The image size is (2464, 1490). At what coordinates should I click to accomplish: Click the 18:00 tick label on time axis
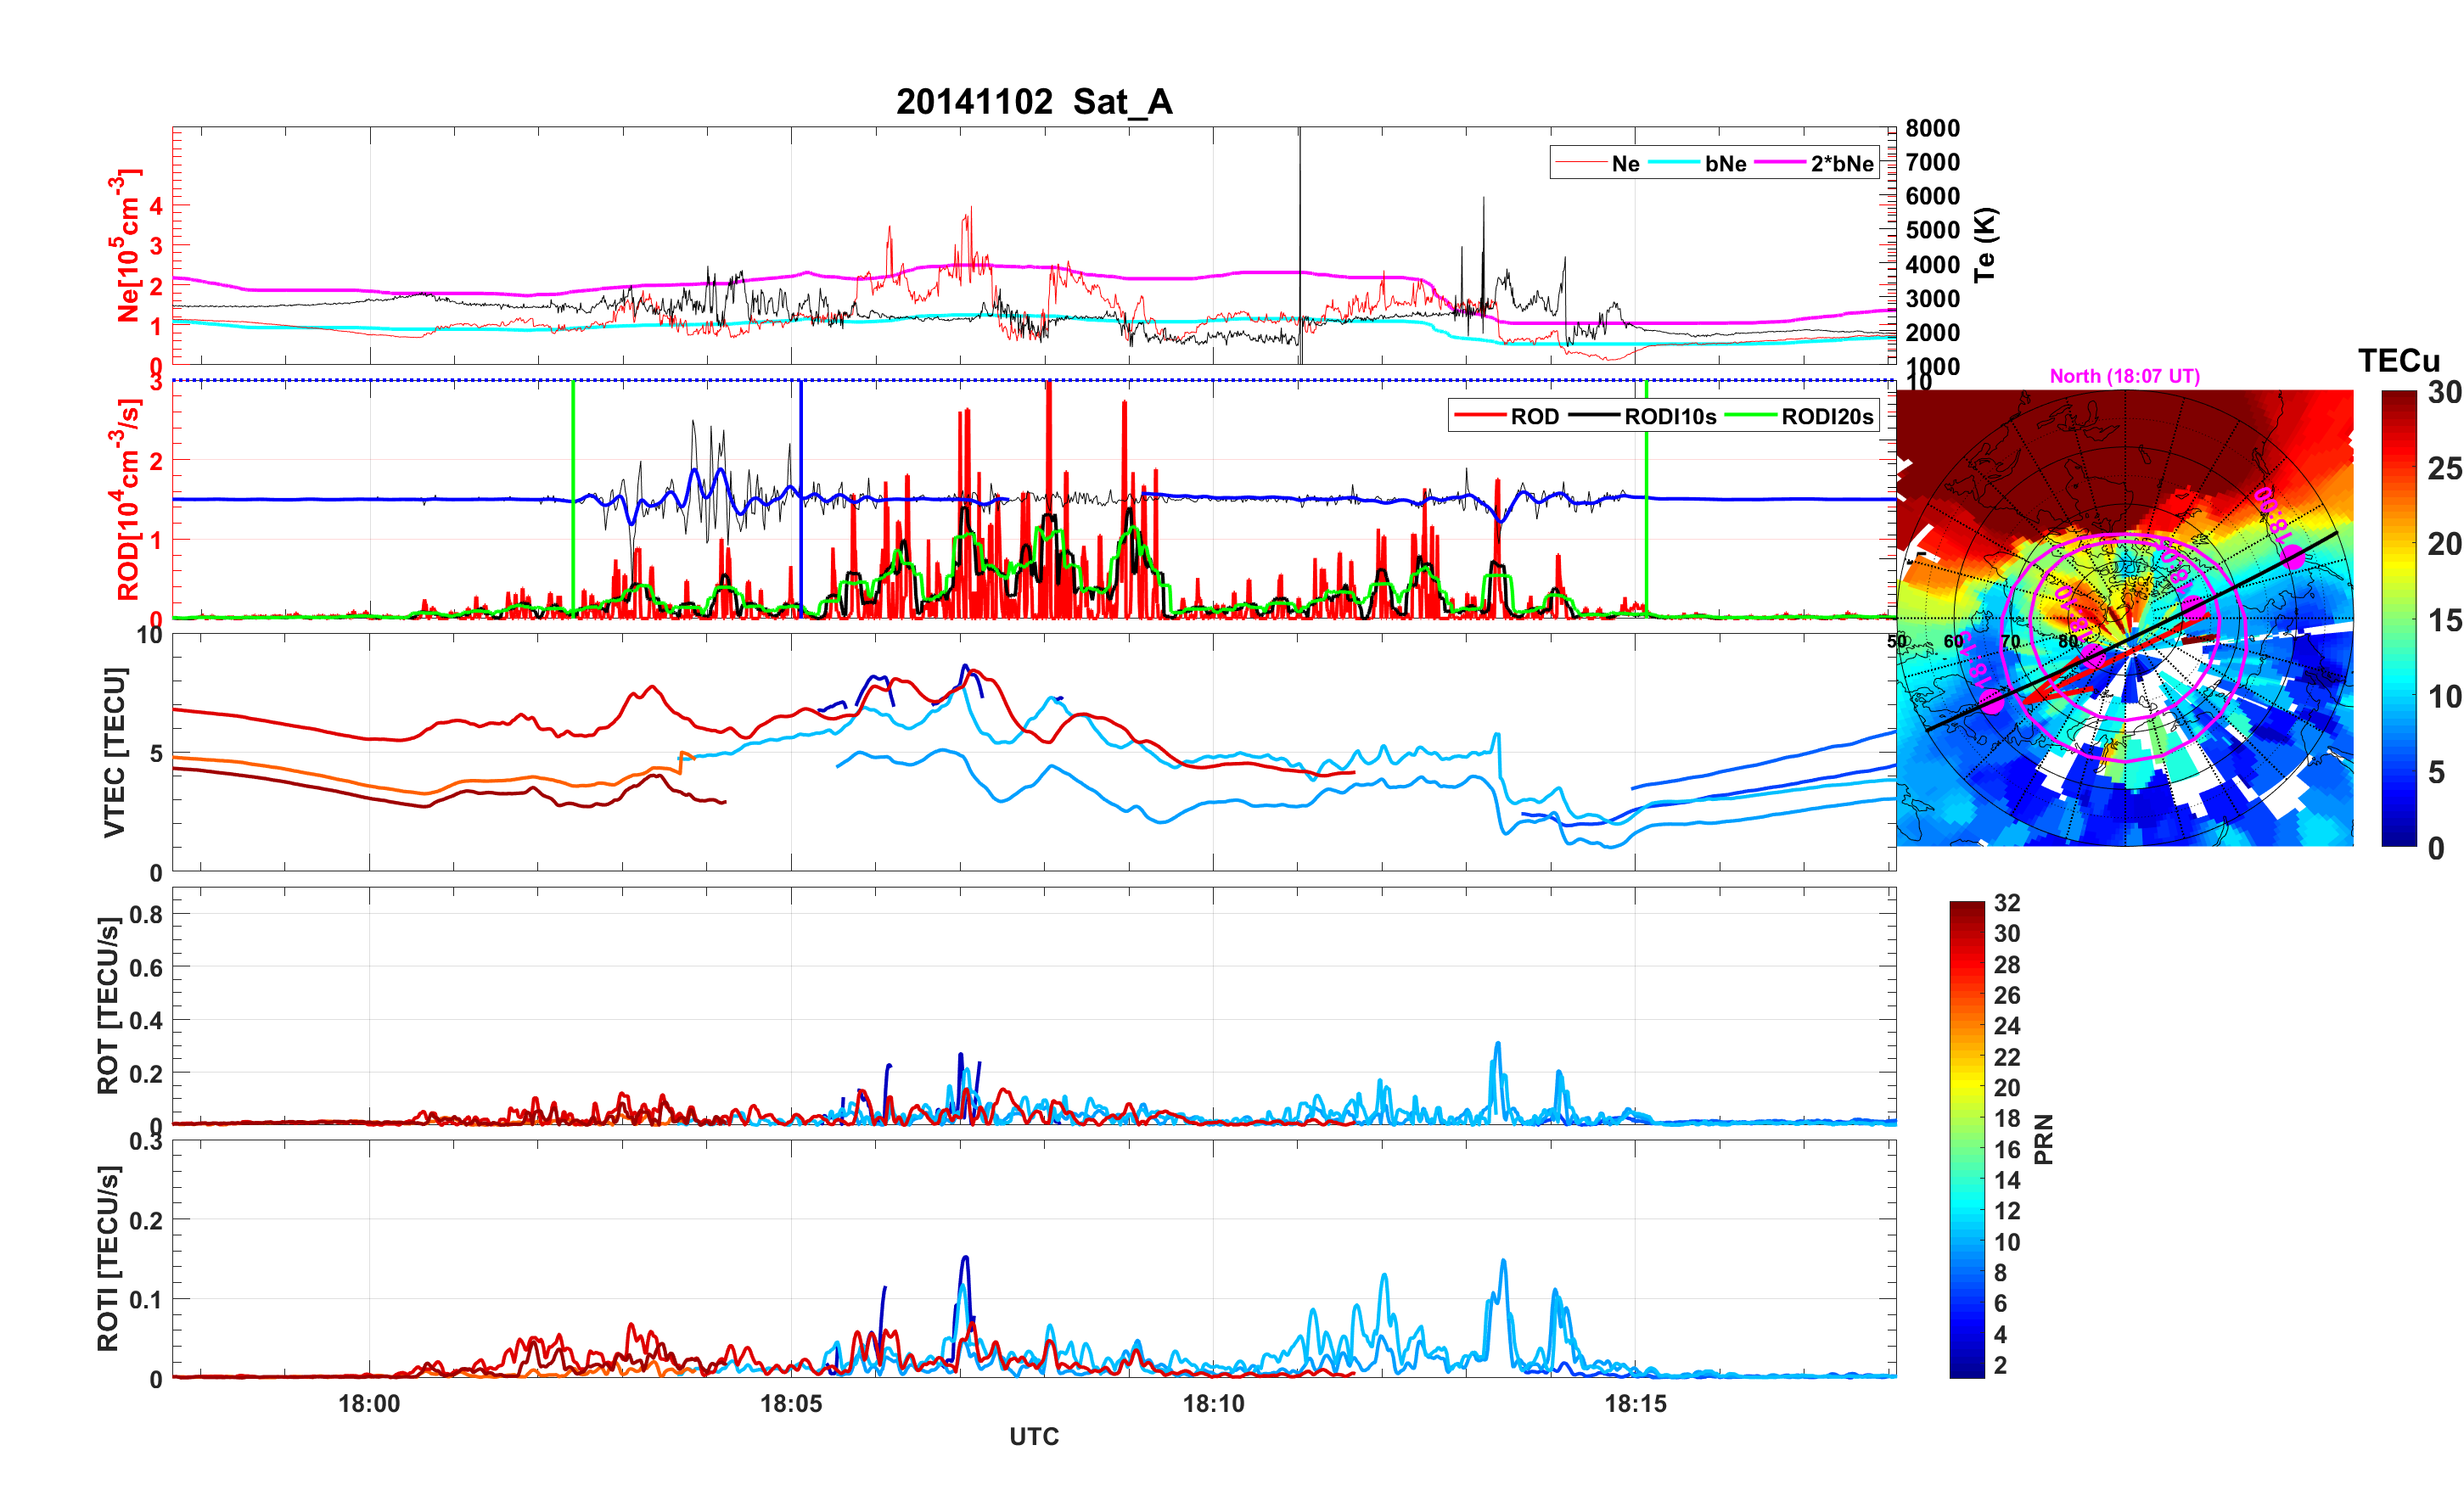369,1404
